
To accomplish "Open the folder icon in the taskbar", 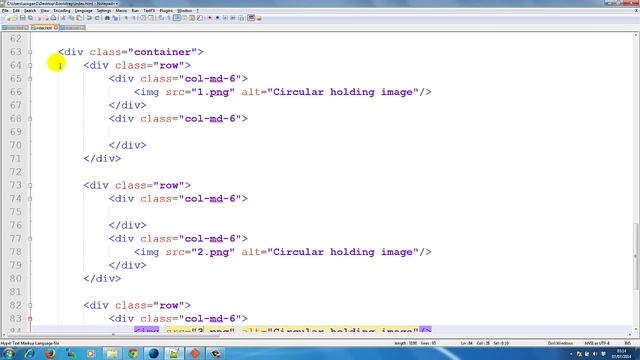I will tap(112, 353).
